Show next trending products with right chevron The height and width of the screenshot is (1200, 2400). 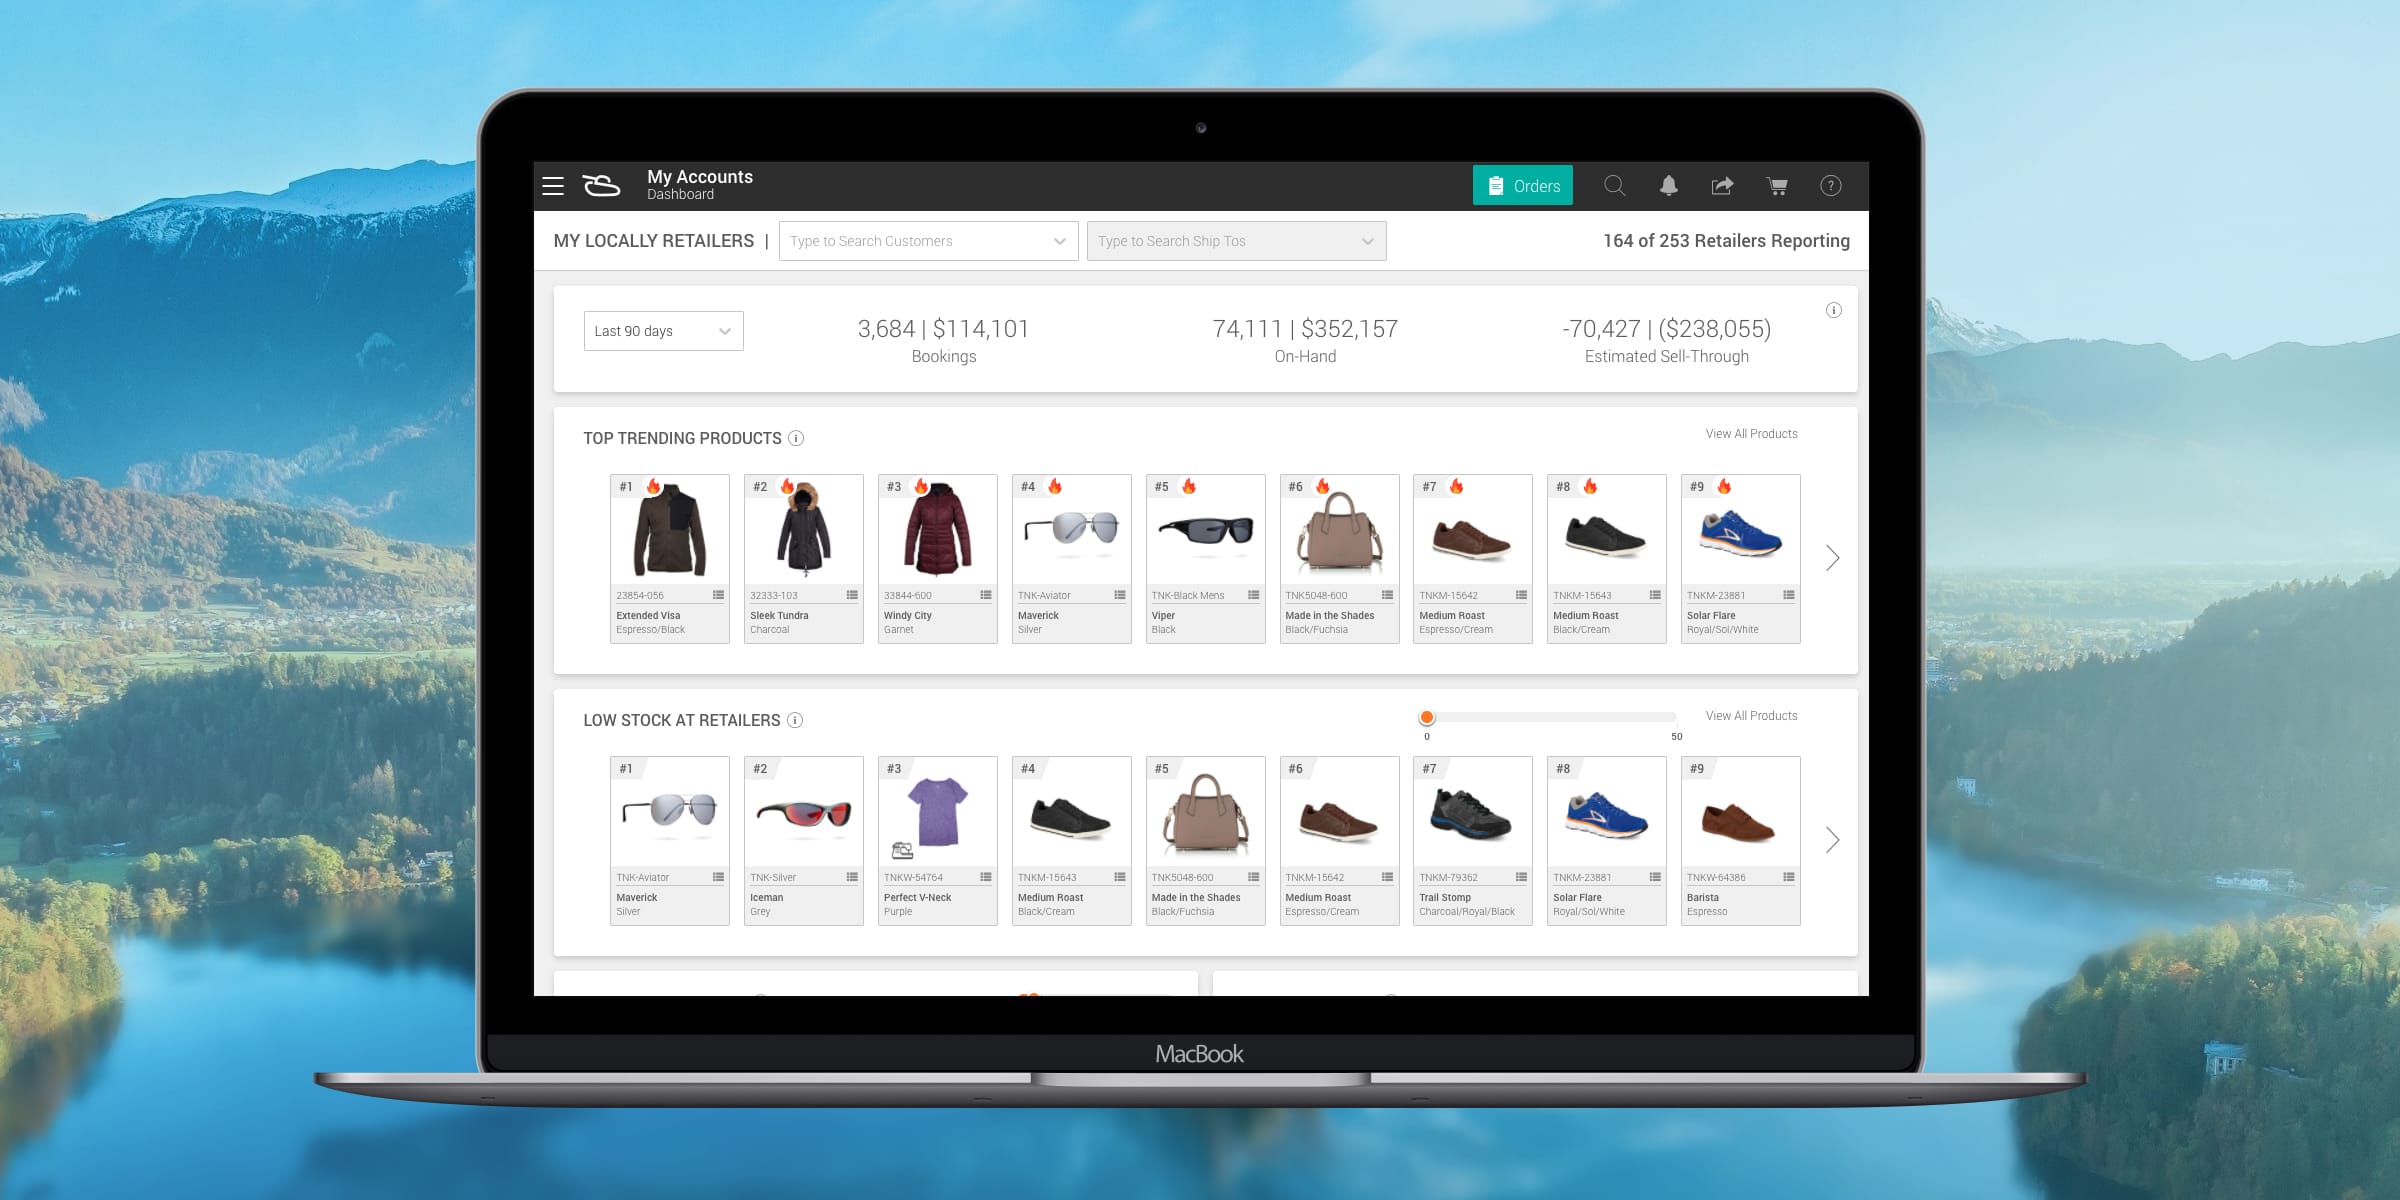coord(1832,558)
